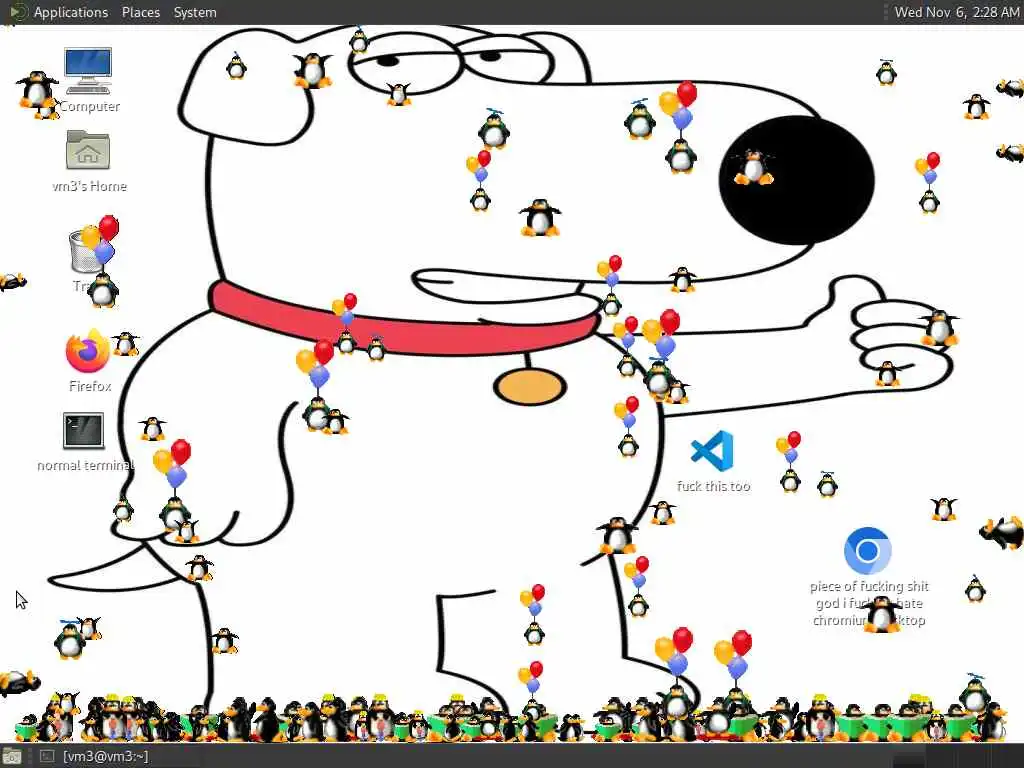
Task: Select the normal terminal launcher icon
Action: tap(84, 431)
